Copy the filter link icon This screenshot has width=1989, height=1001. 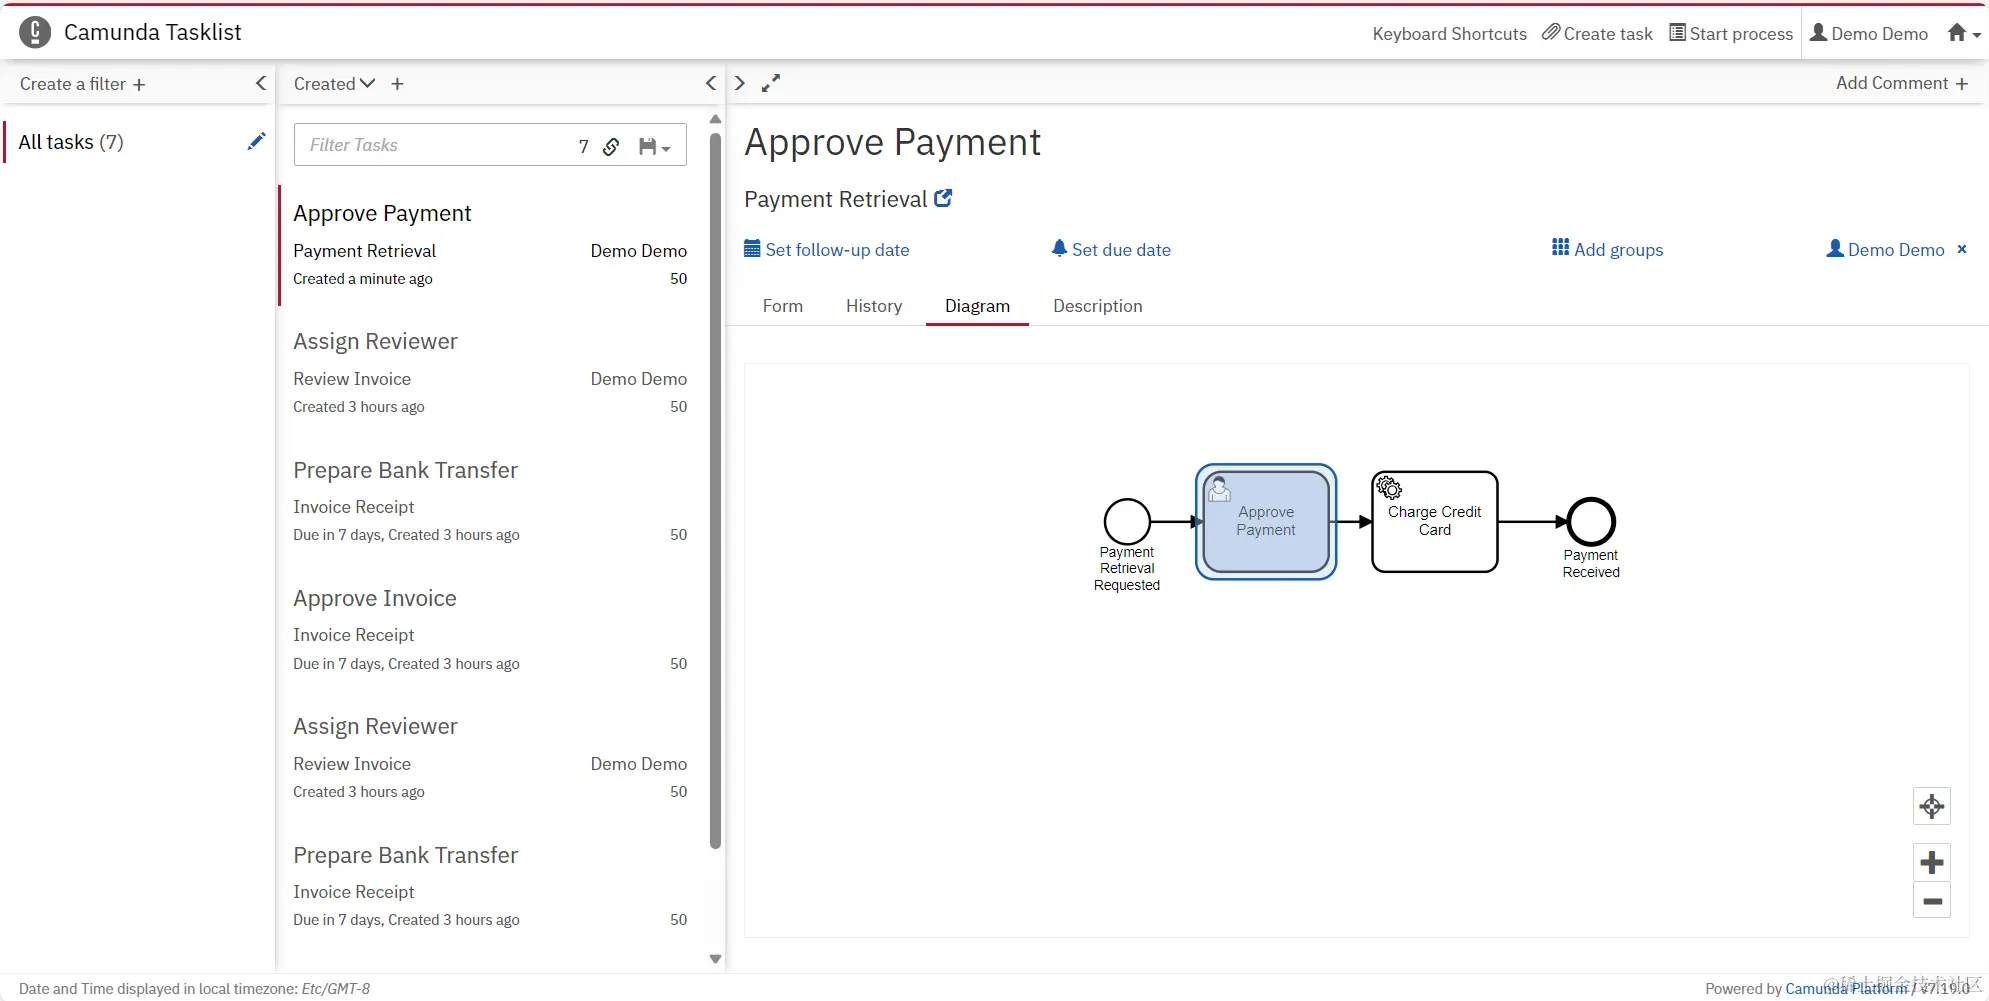click(611, 146)
